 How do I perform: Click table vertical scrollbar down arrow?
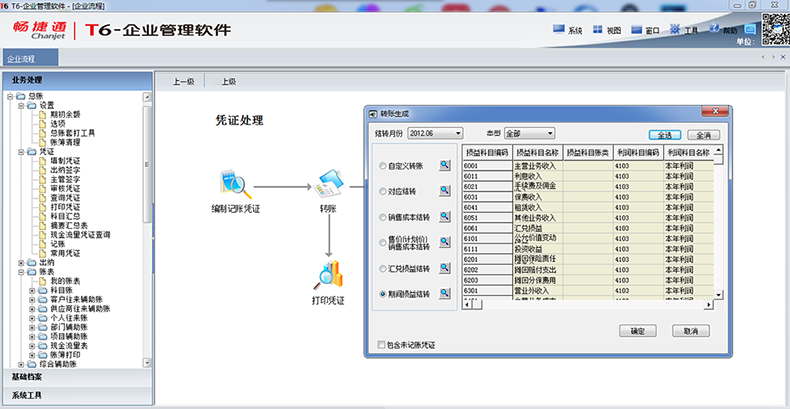(719, 295)
